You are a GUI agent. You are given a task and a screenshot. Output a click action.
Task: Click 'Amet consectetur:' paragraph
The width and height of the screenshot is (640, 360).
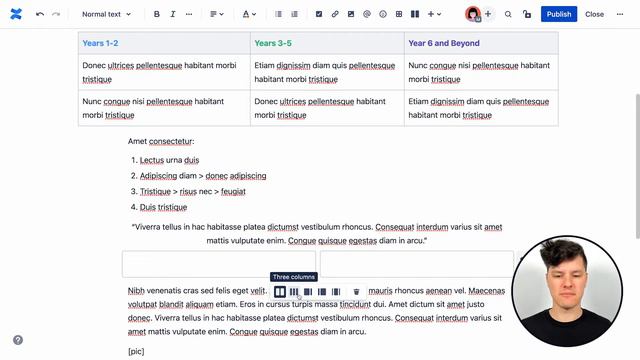(x=161, y=141)
